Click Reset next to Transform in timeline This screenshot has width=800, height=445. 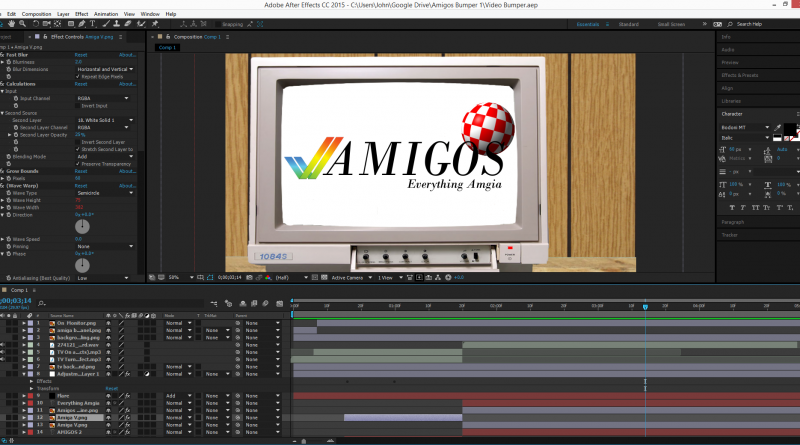coord(112,388)
